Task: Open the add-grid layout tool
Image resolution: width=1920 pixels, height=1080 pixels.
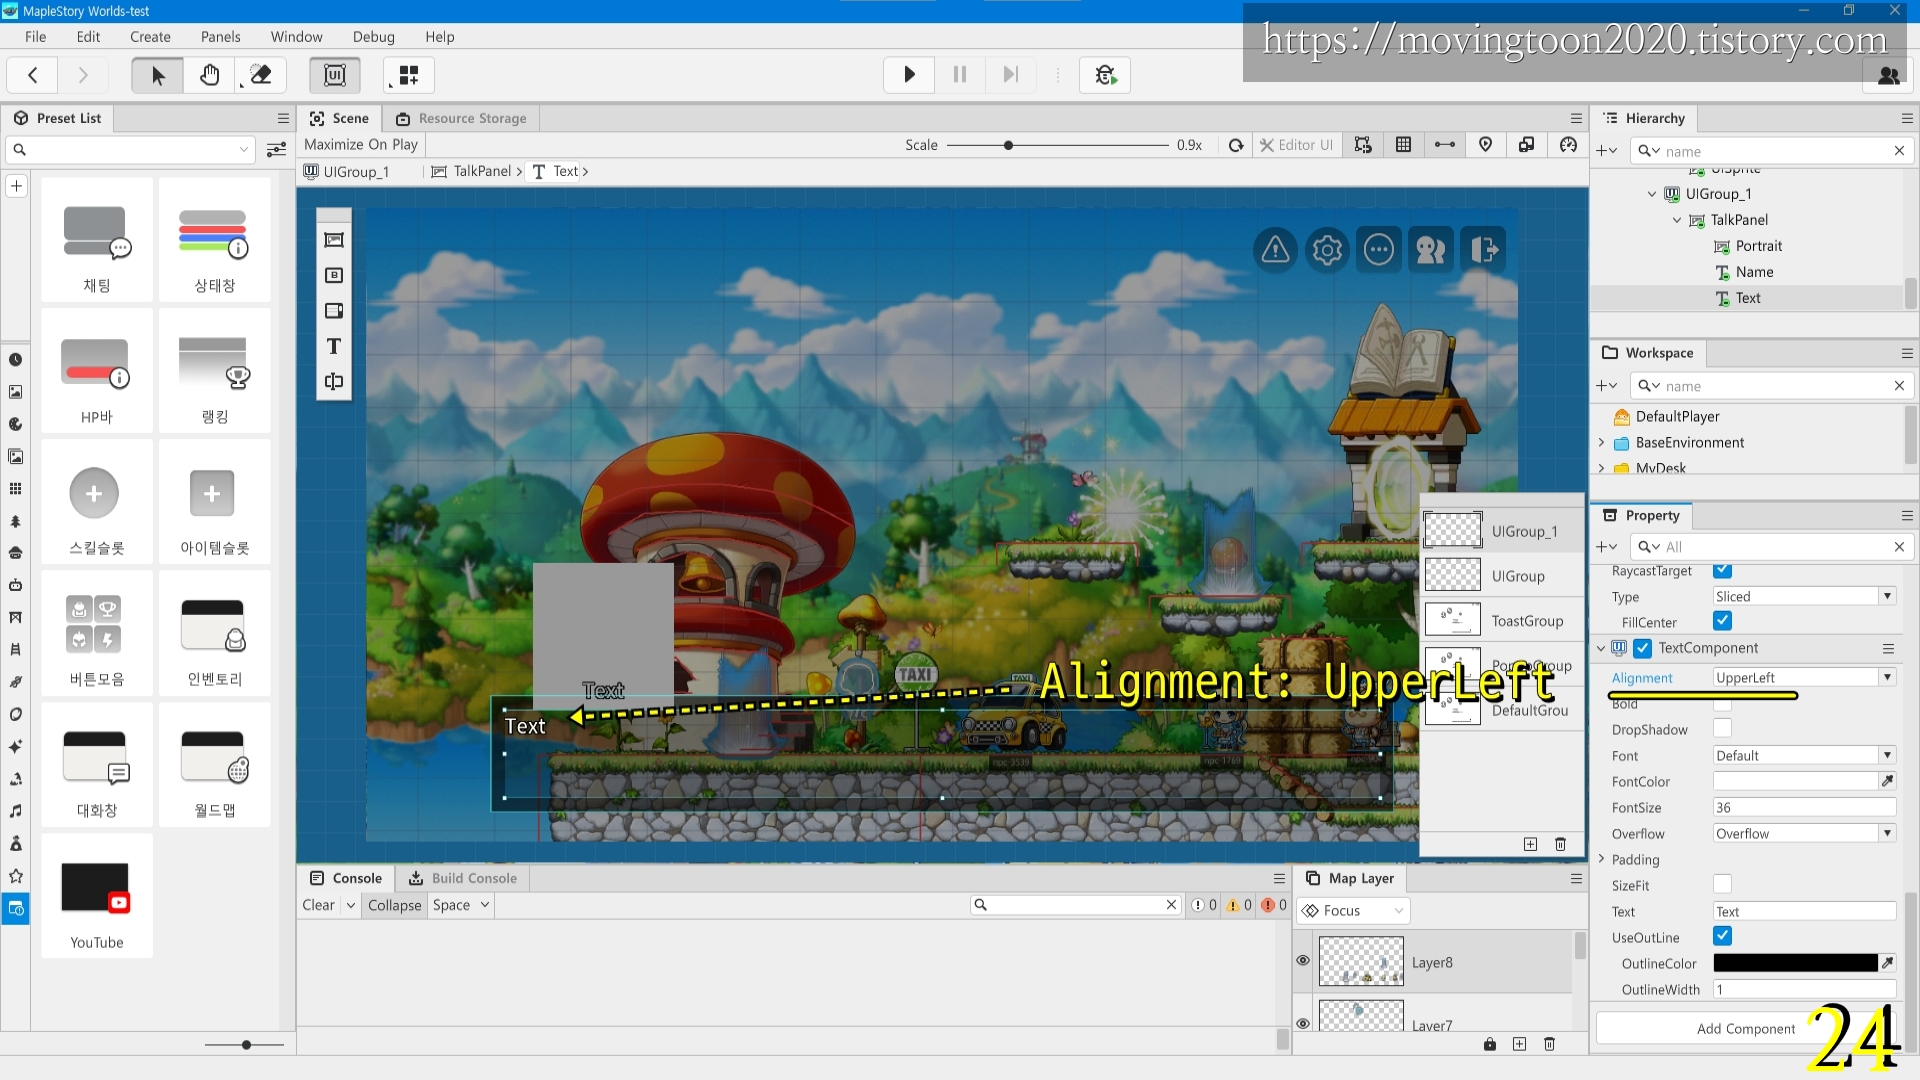Action: [x=408, y=75]
